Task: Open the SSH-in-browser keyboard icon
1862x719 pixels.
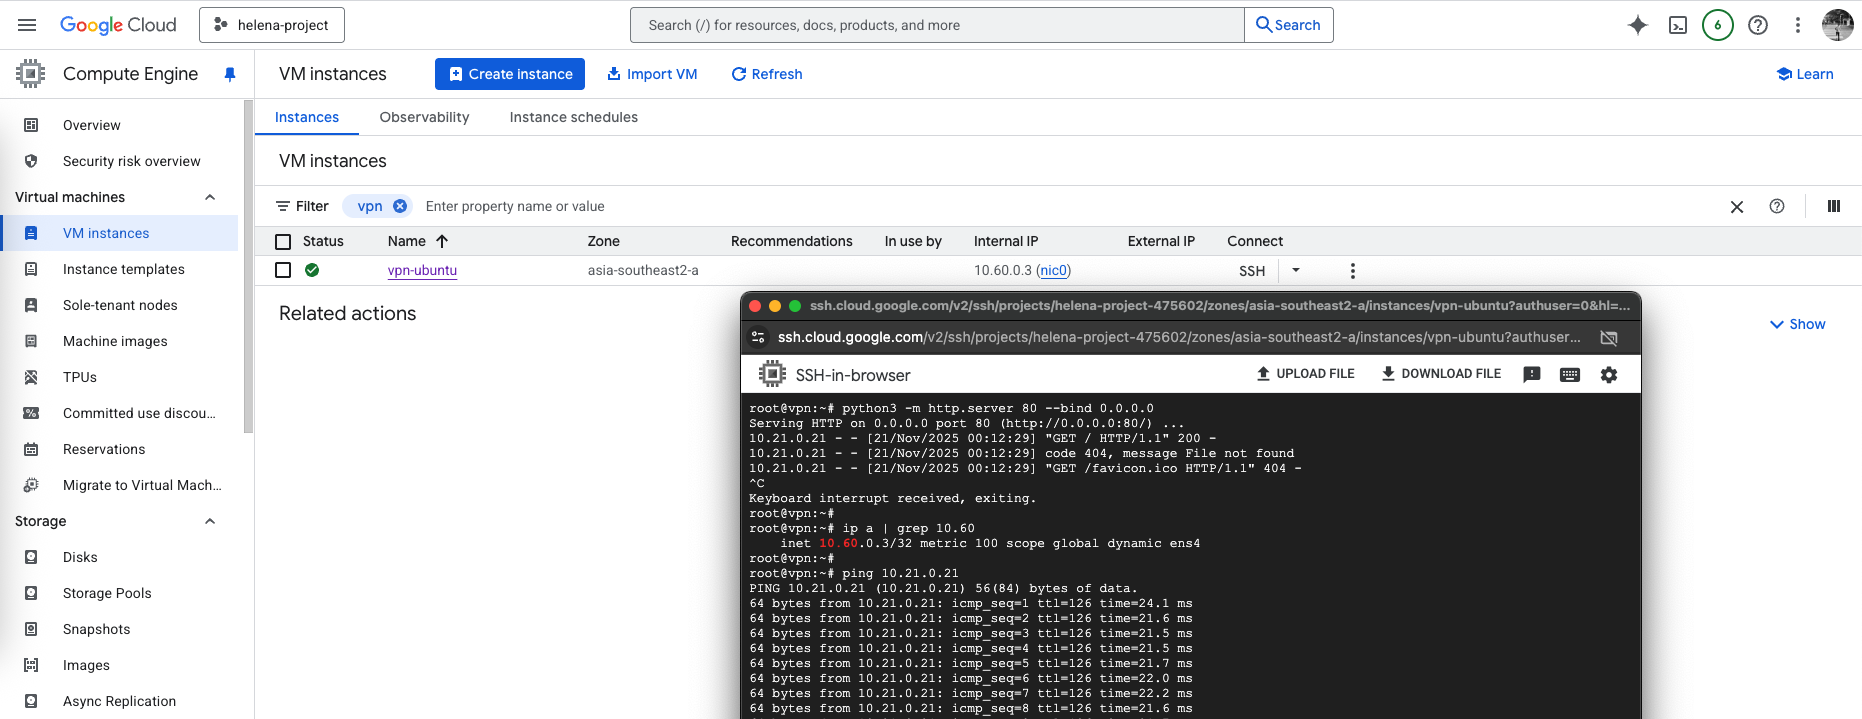Action: pos(1570,375)
